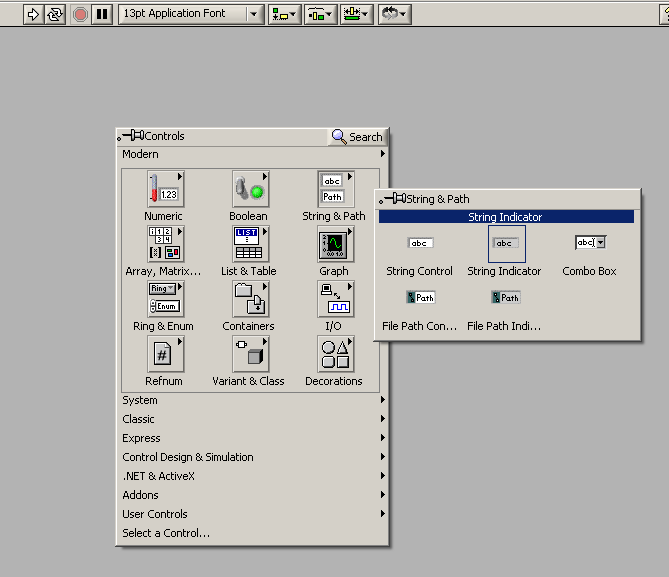Open the Reorder toolbar menu
The width and height of the screenshot is (669, 577).
point(395,15)
